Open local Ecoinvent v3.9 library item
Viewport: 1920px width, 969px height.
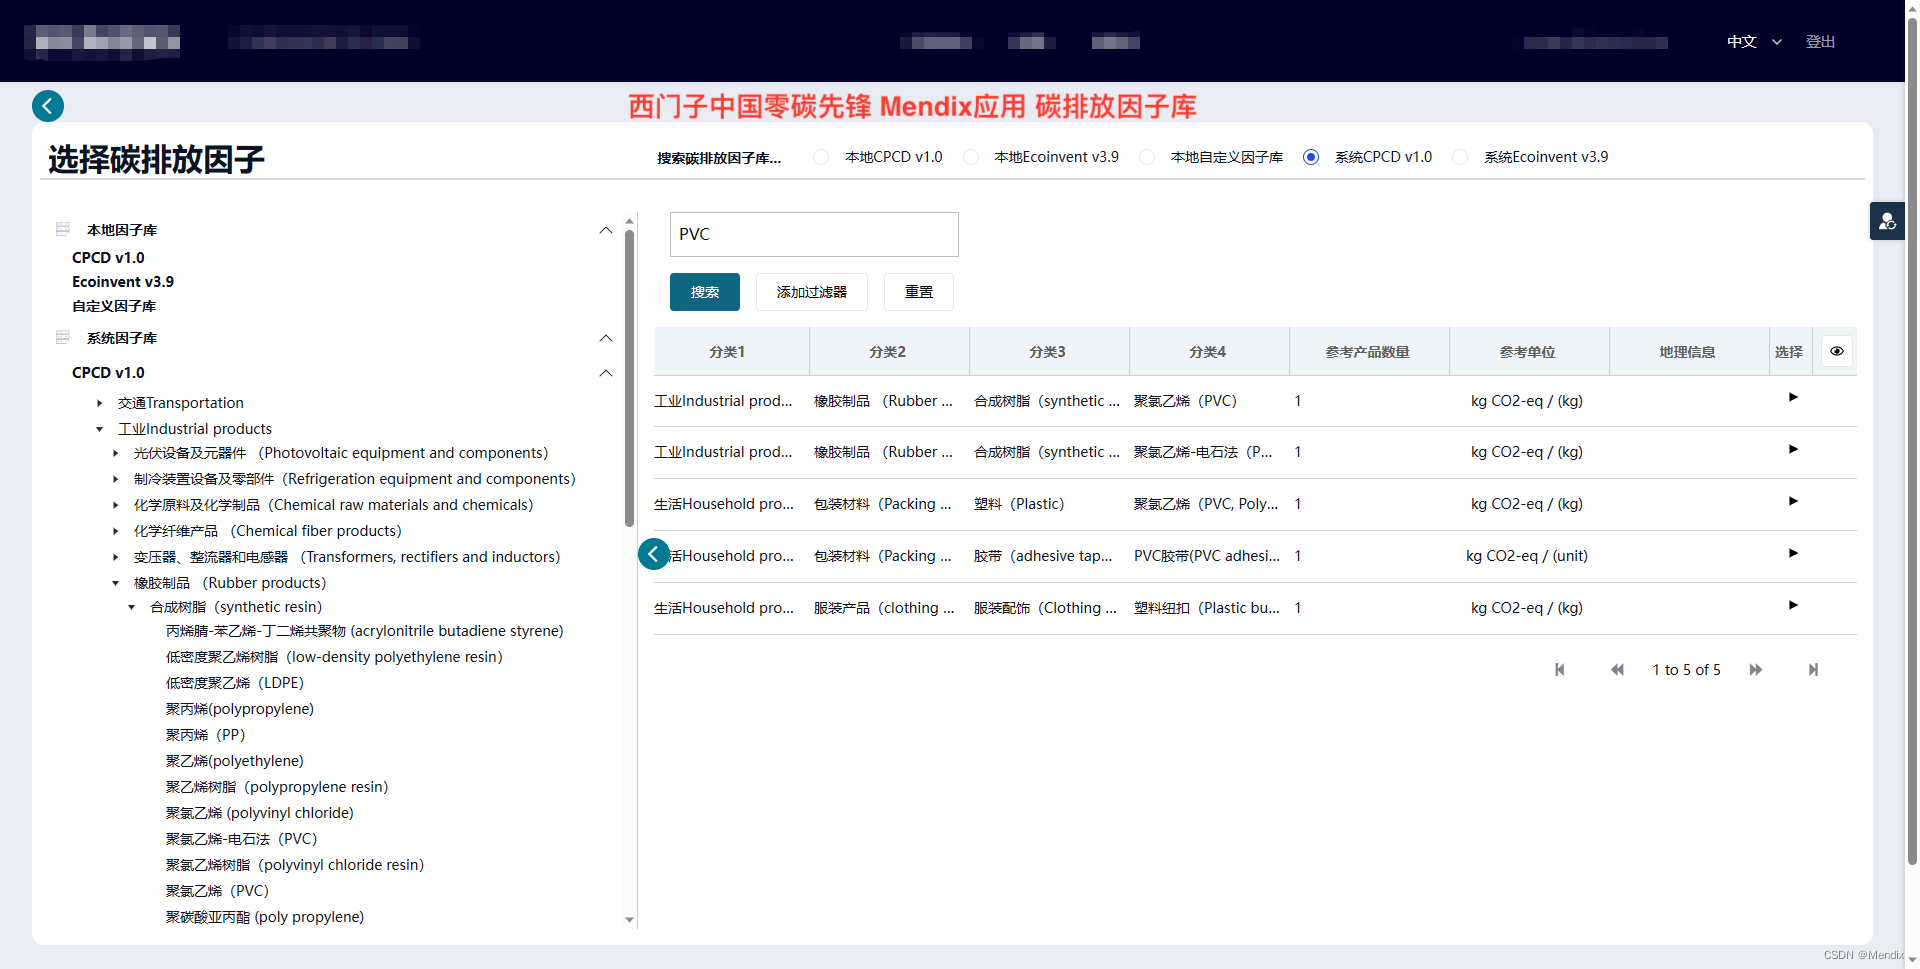click(x=123, y=282)
